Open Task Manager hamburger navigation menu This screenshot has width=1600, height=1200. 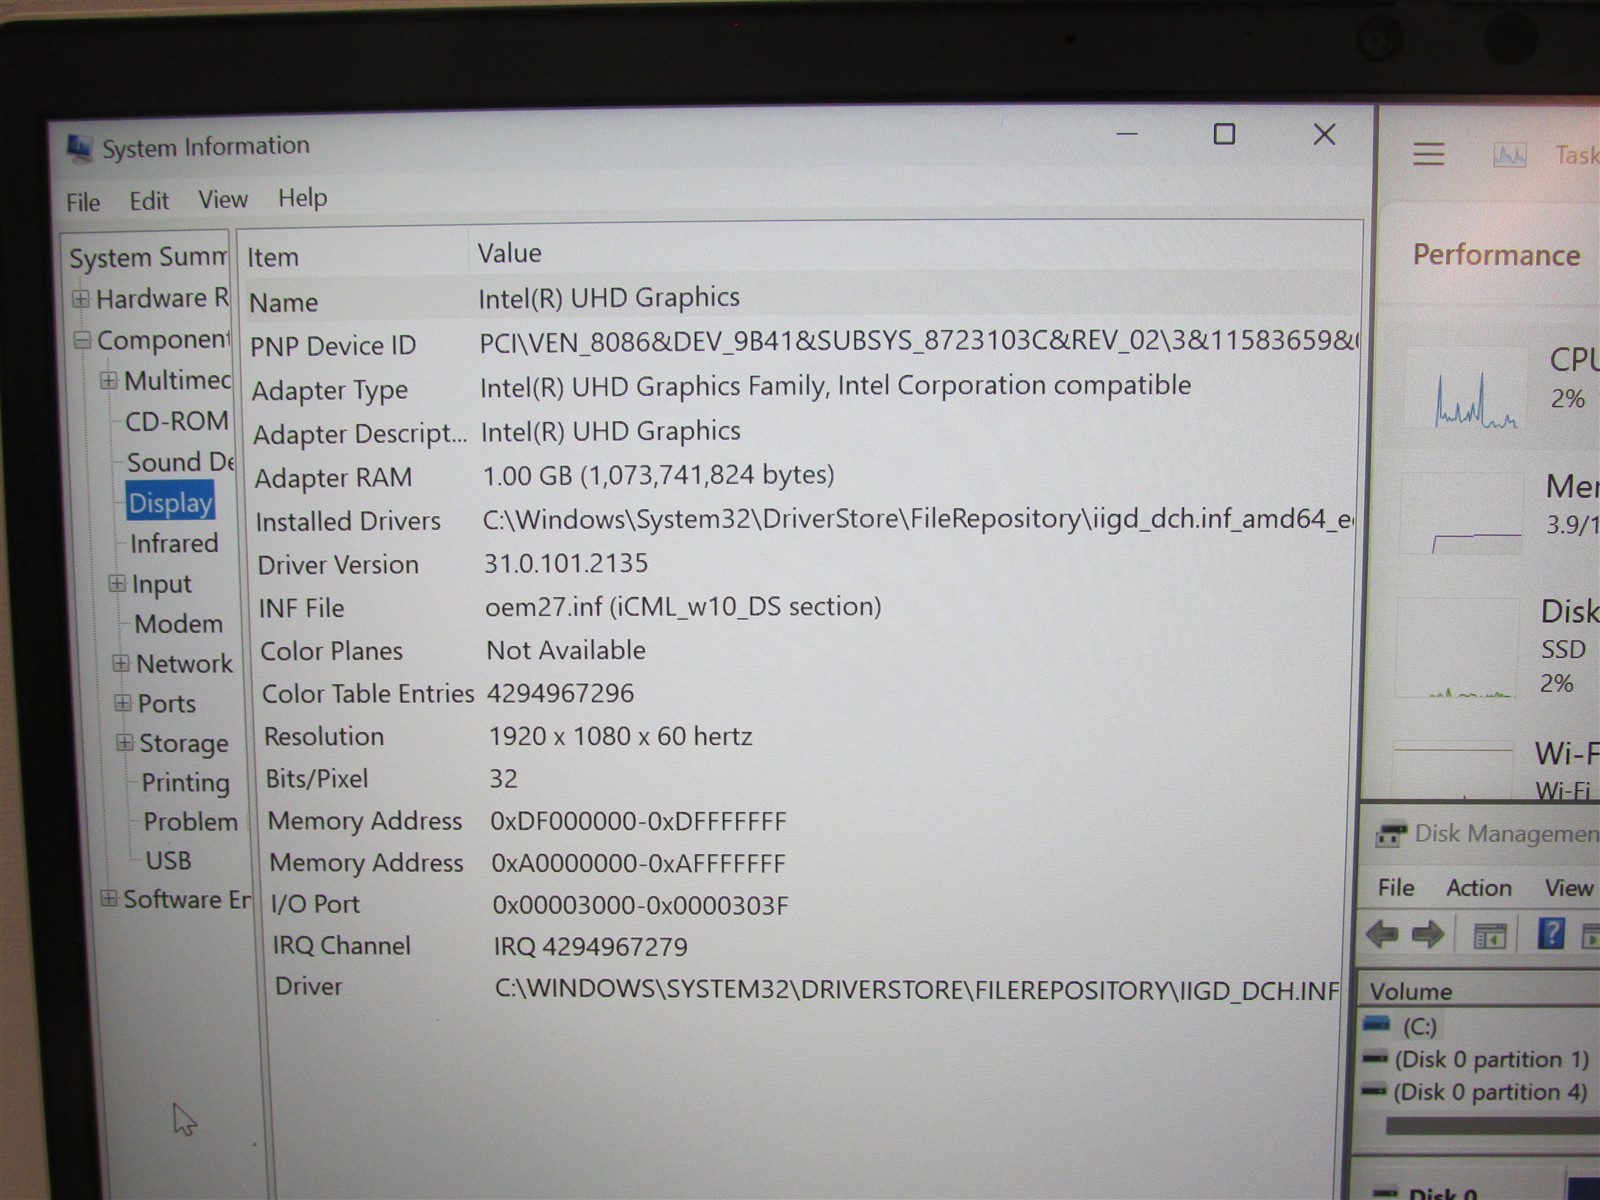click(1428, 154)
